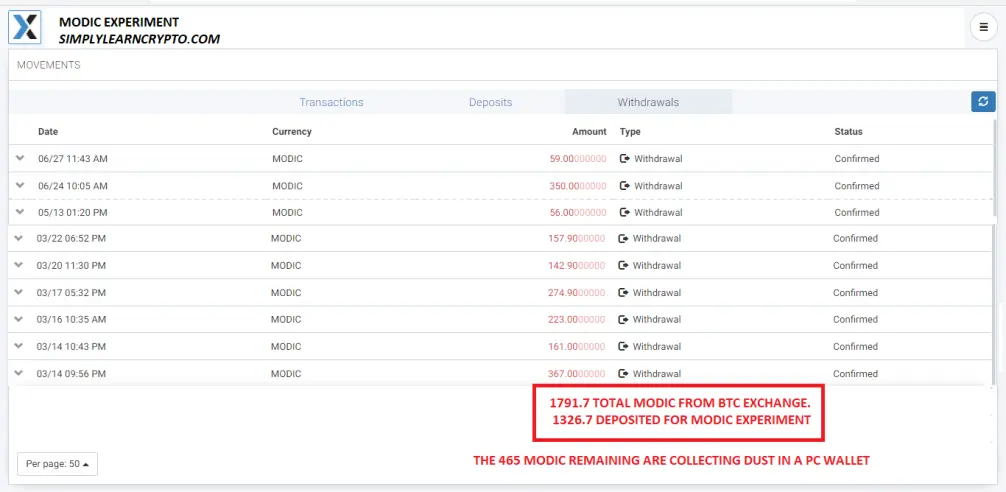
Task: Click MODIC currency in 03/17 05:32 PM row
Action: [286, 293]
